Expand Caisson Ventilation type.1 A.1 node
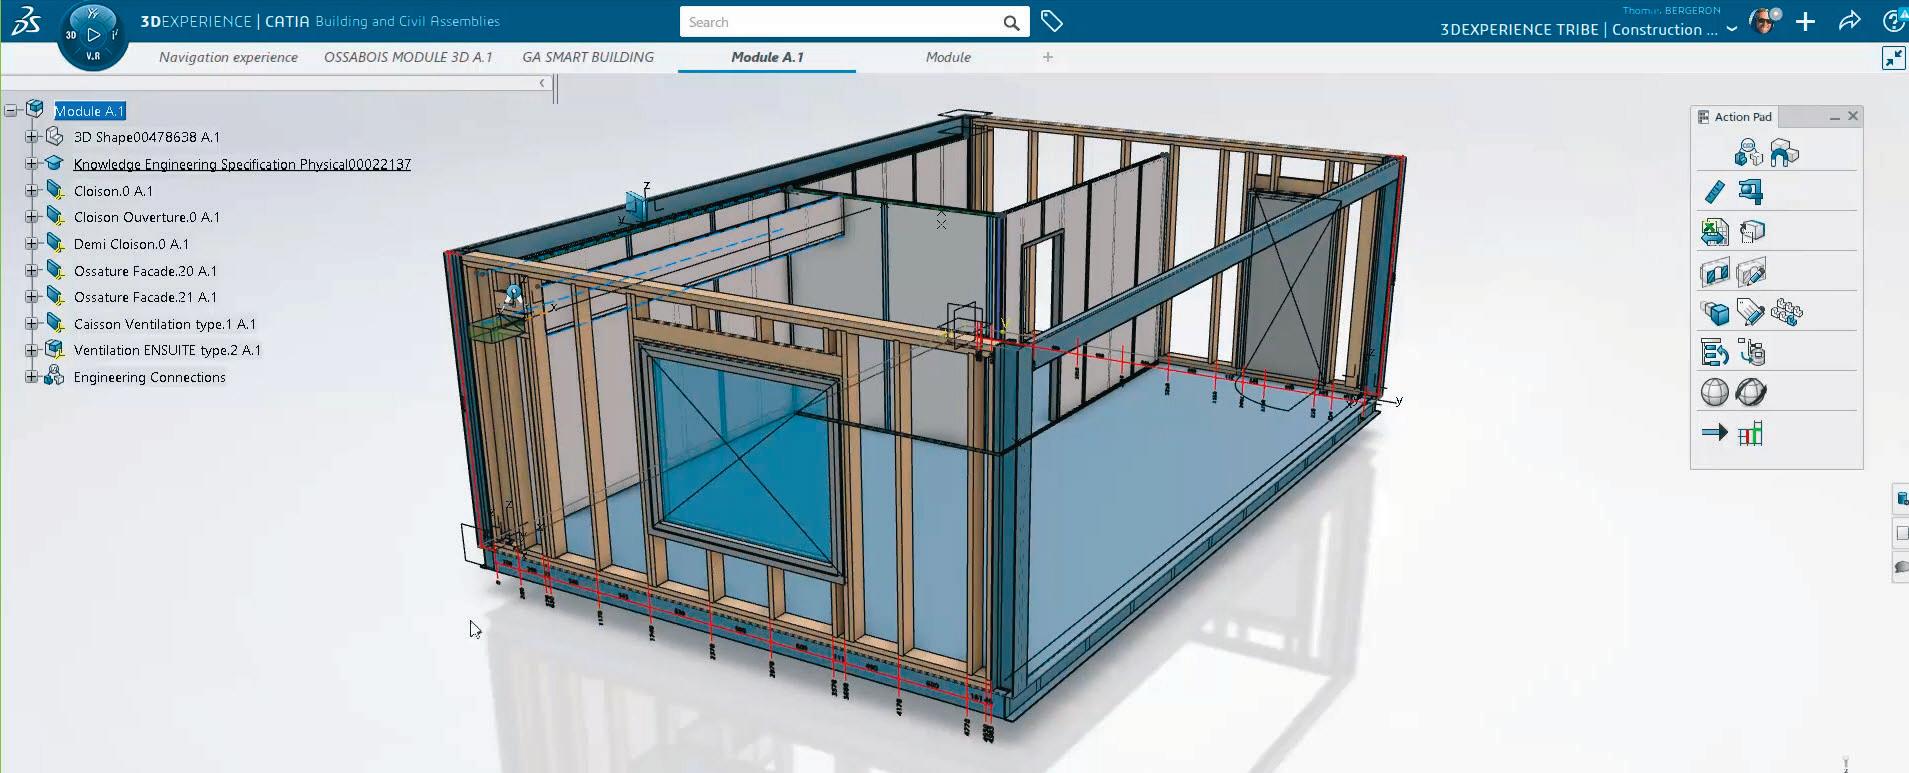The height and width of the screenshot is (773, 1909). coord(31,324)
